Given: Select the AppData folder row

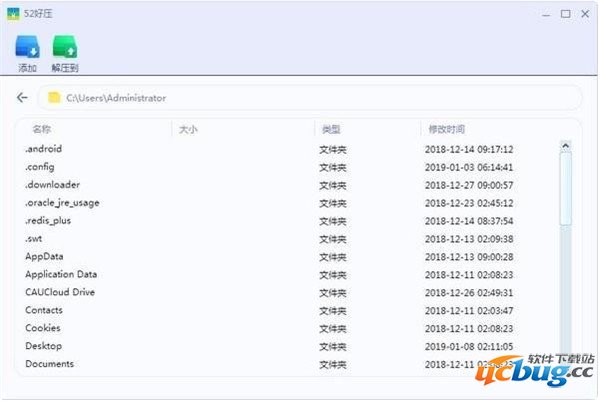Looking at the screenshot, I should [x=289, y=257].
